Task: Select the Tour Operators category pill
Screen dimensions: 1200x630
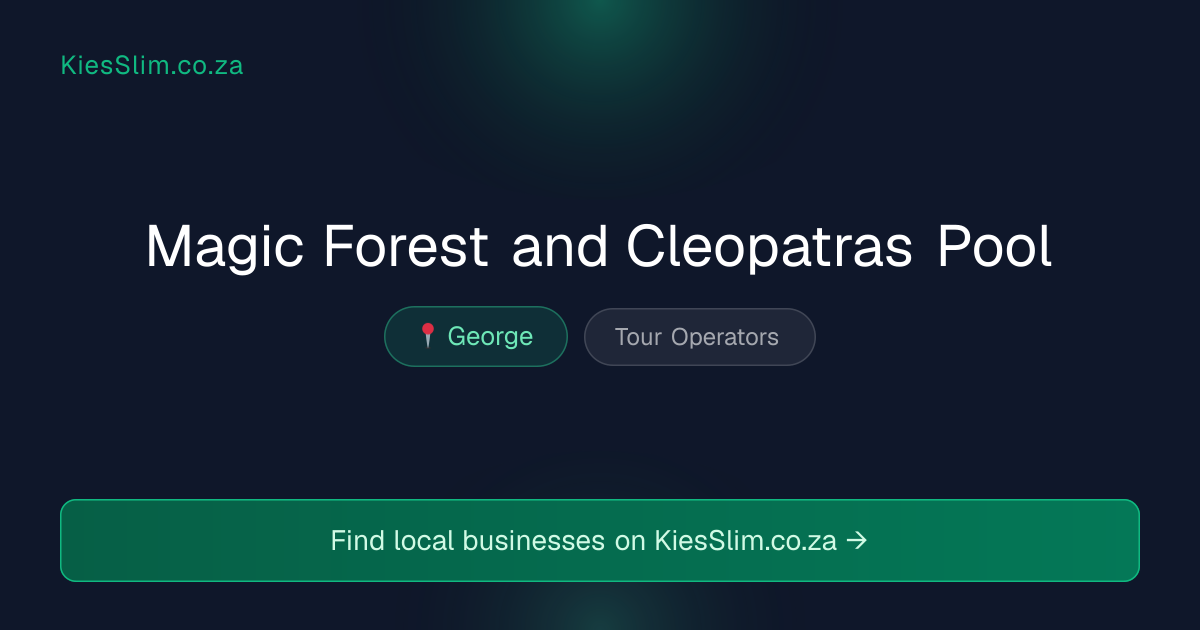Action: click(x=700, y=337)
